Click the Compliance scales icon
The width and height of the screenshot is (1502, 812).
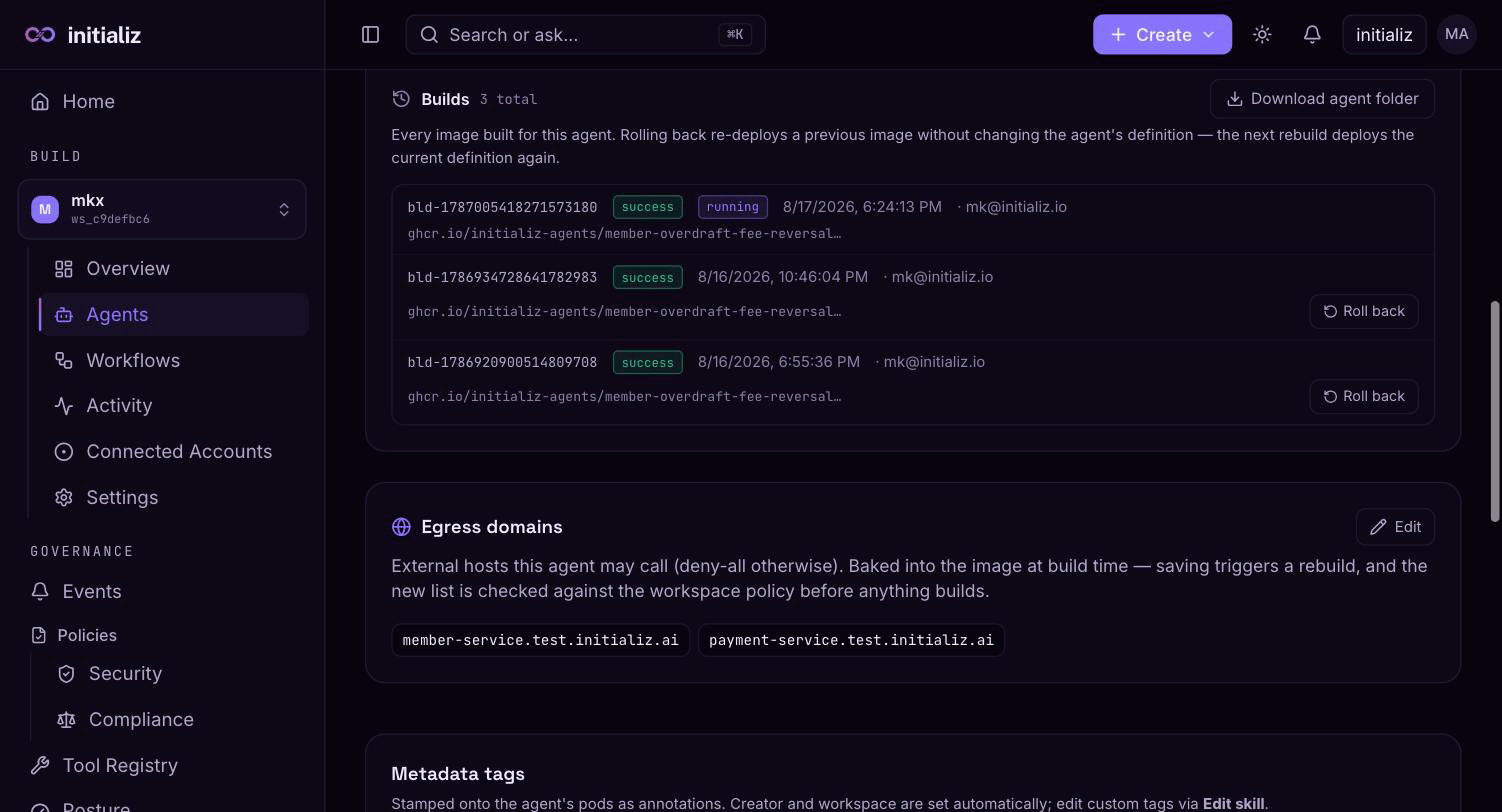(x=66, y=720)
